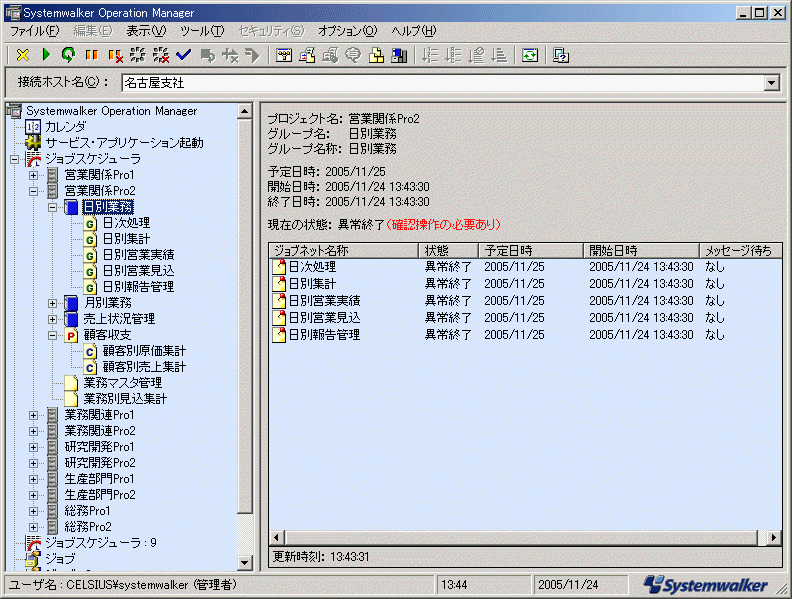Click the tree scrollbar up arrow
This screenshot has width=792, height=599.
pos(244,112)
